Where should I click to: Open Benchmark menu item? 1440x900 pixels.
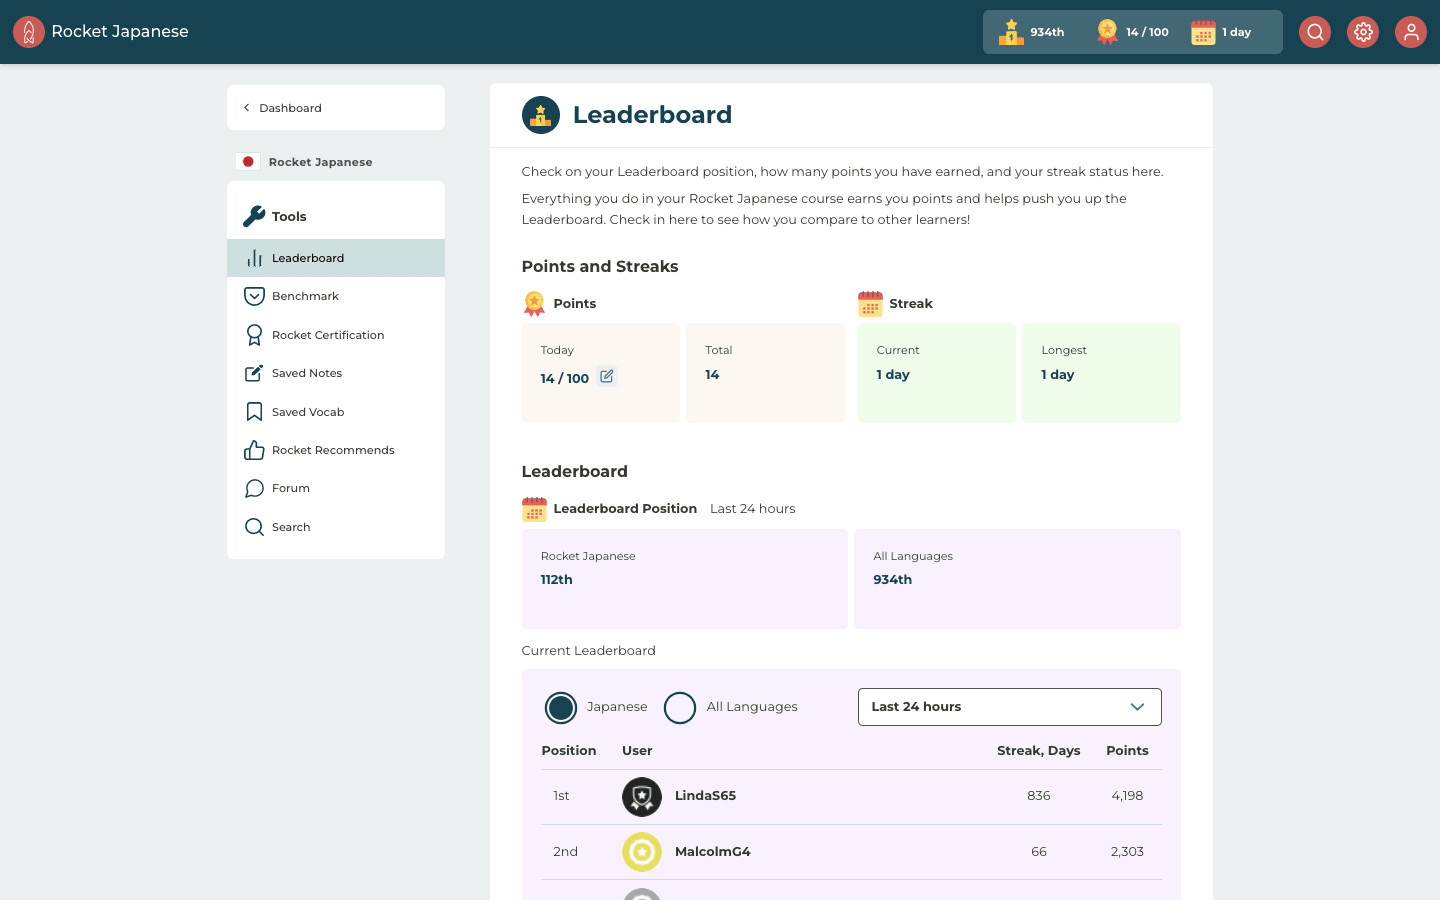coord(336,296)
